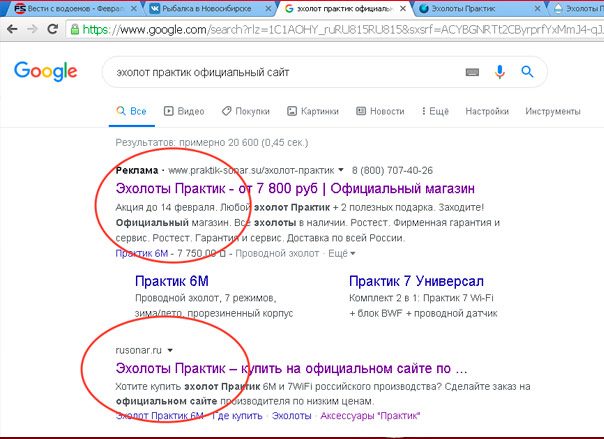This screenshot has height=439, width=604.
Task: Open the 'Где купить' sublink
Action: click(x=237, y=416)
